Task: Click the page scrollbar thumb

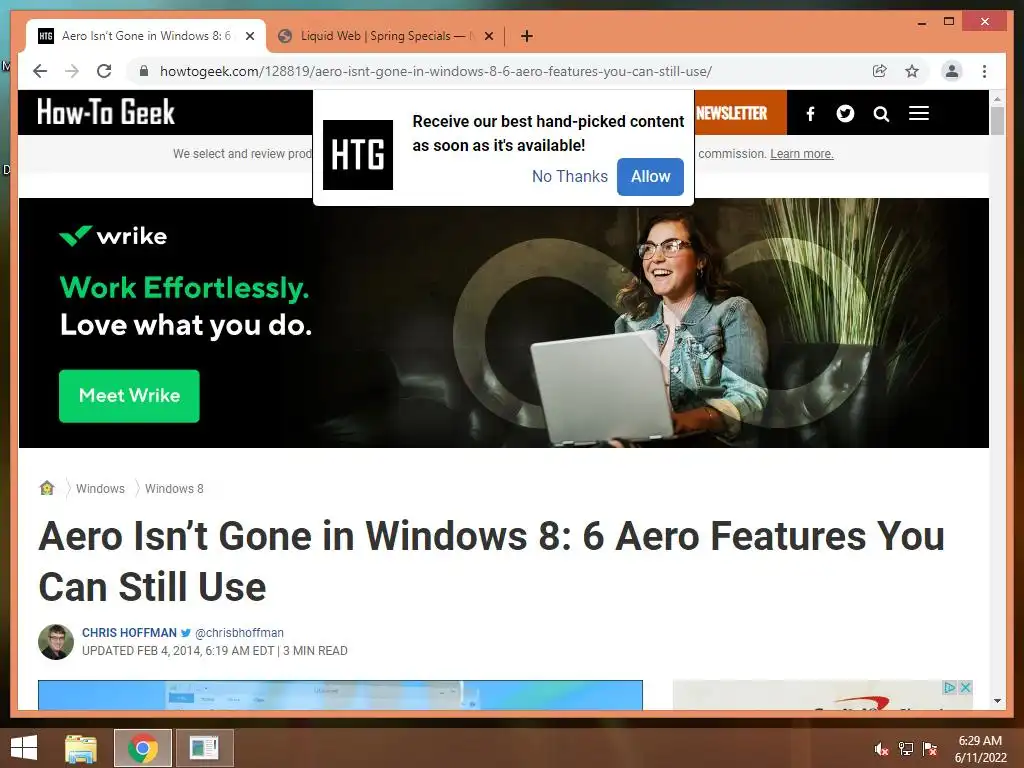Action: pos(997,121)
